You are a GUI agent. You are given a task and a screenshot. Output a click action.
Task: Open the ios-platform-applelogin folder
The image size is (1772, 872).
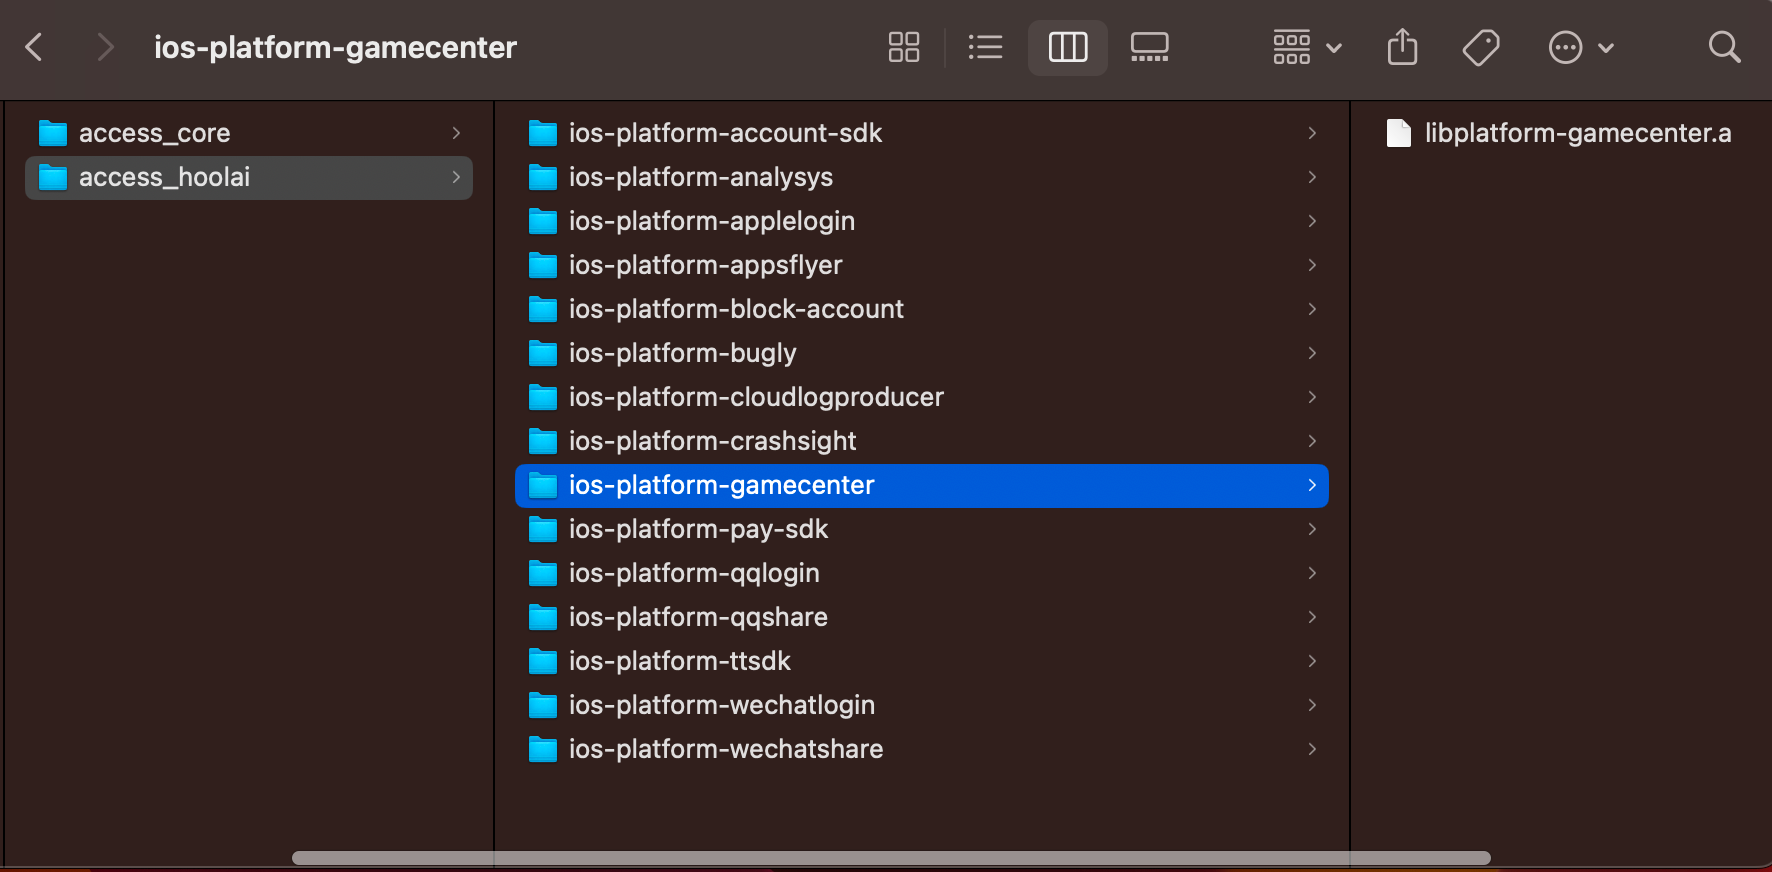pyautogui.click(x=922, y=221)
